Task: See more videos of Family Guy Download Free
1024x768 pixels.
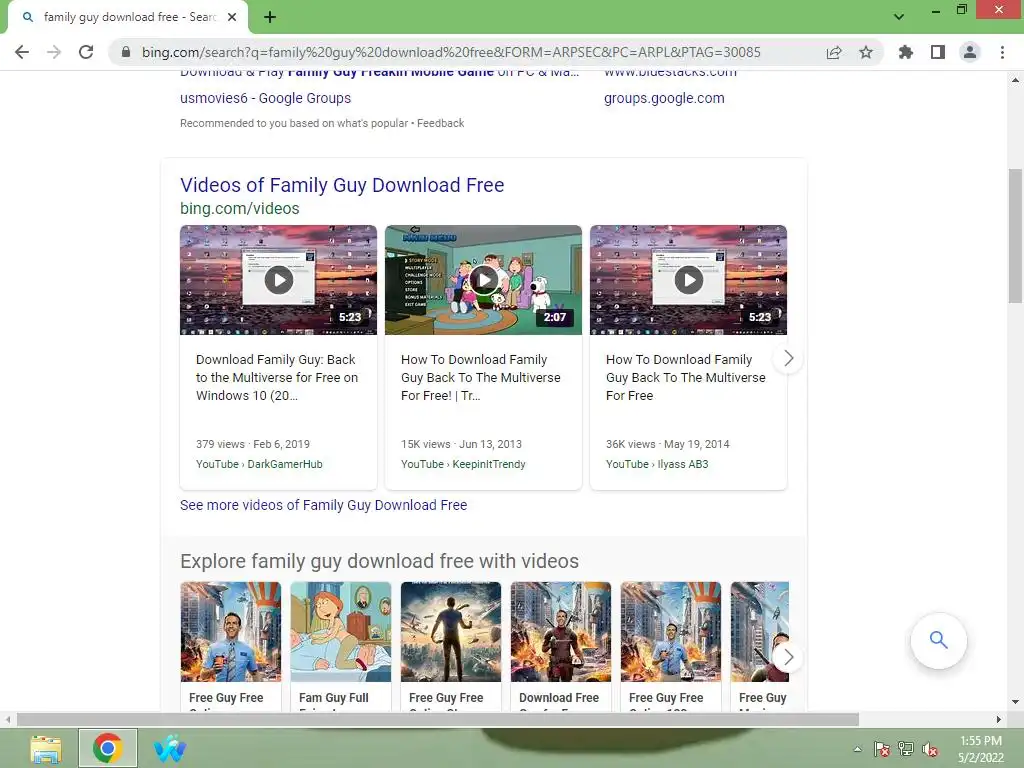Action: click(x=324, y=505)
